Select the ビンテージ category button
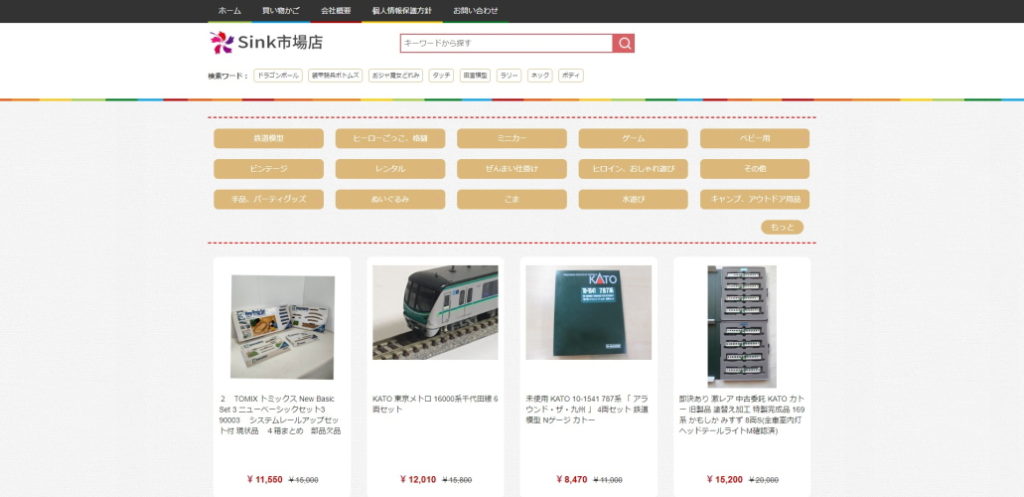Image resolution: width=1024 pixels, height=497 pixels. click(268, 169)
